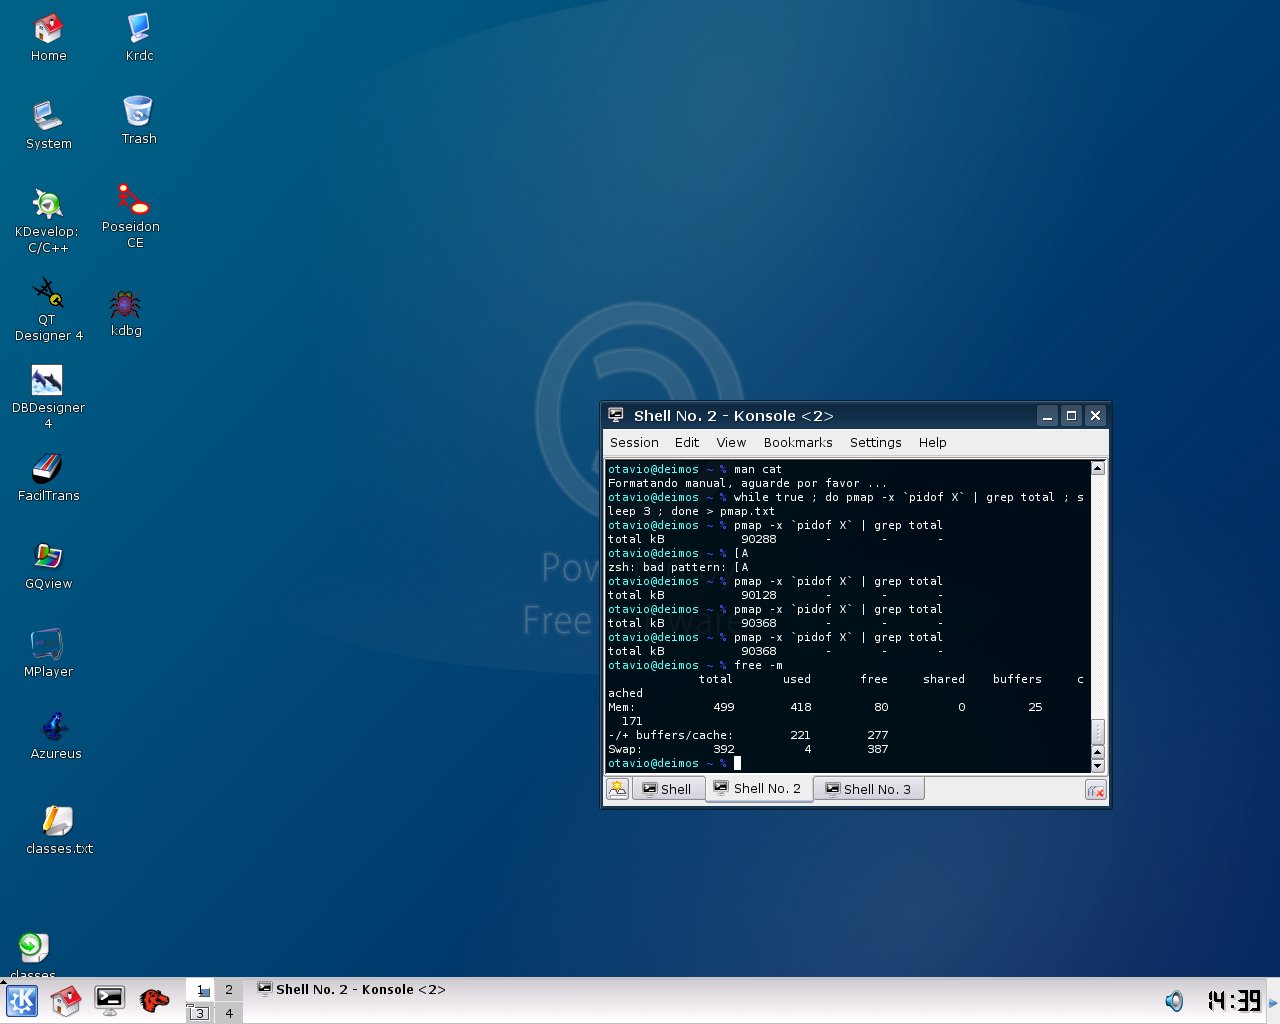Click the 'free -m' command text

[758, 665]
